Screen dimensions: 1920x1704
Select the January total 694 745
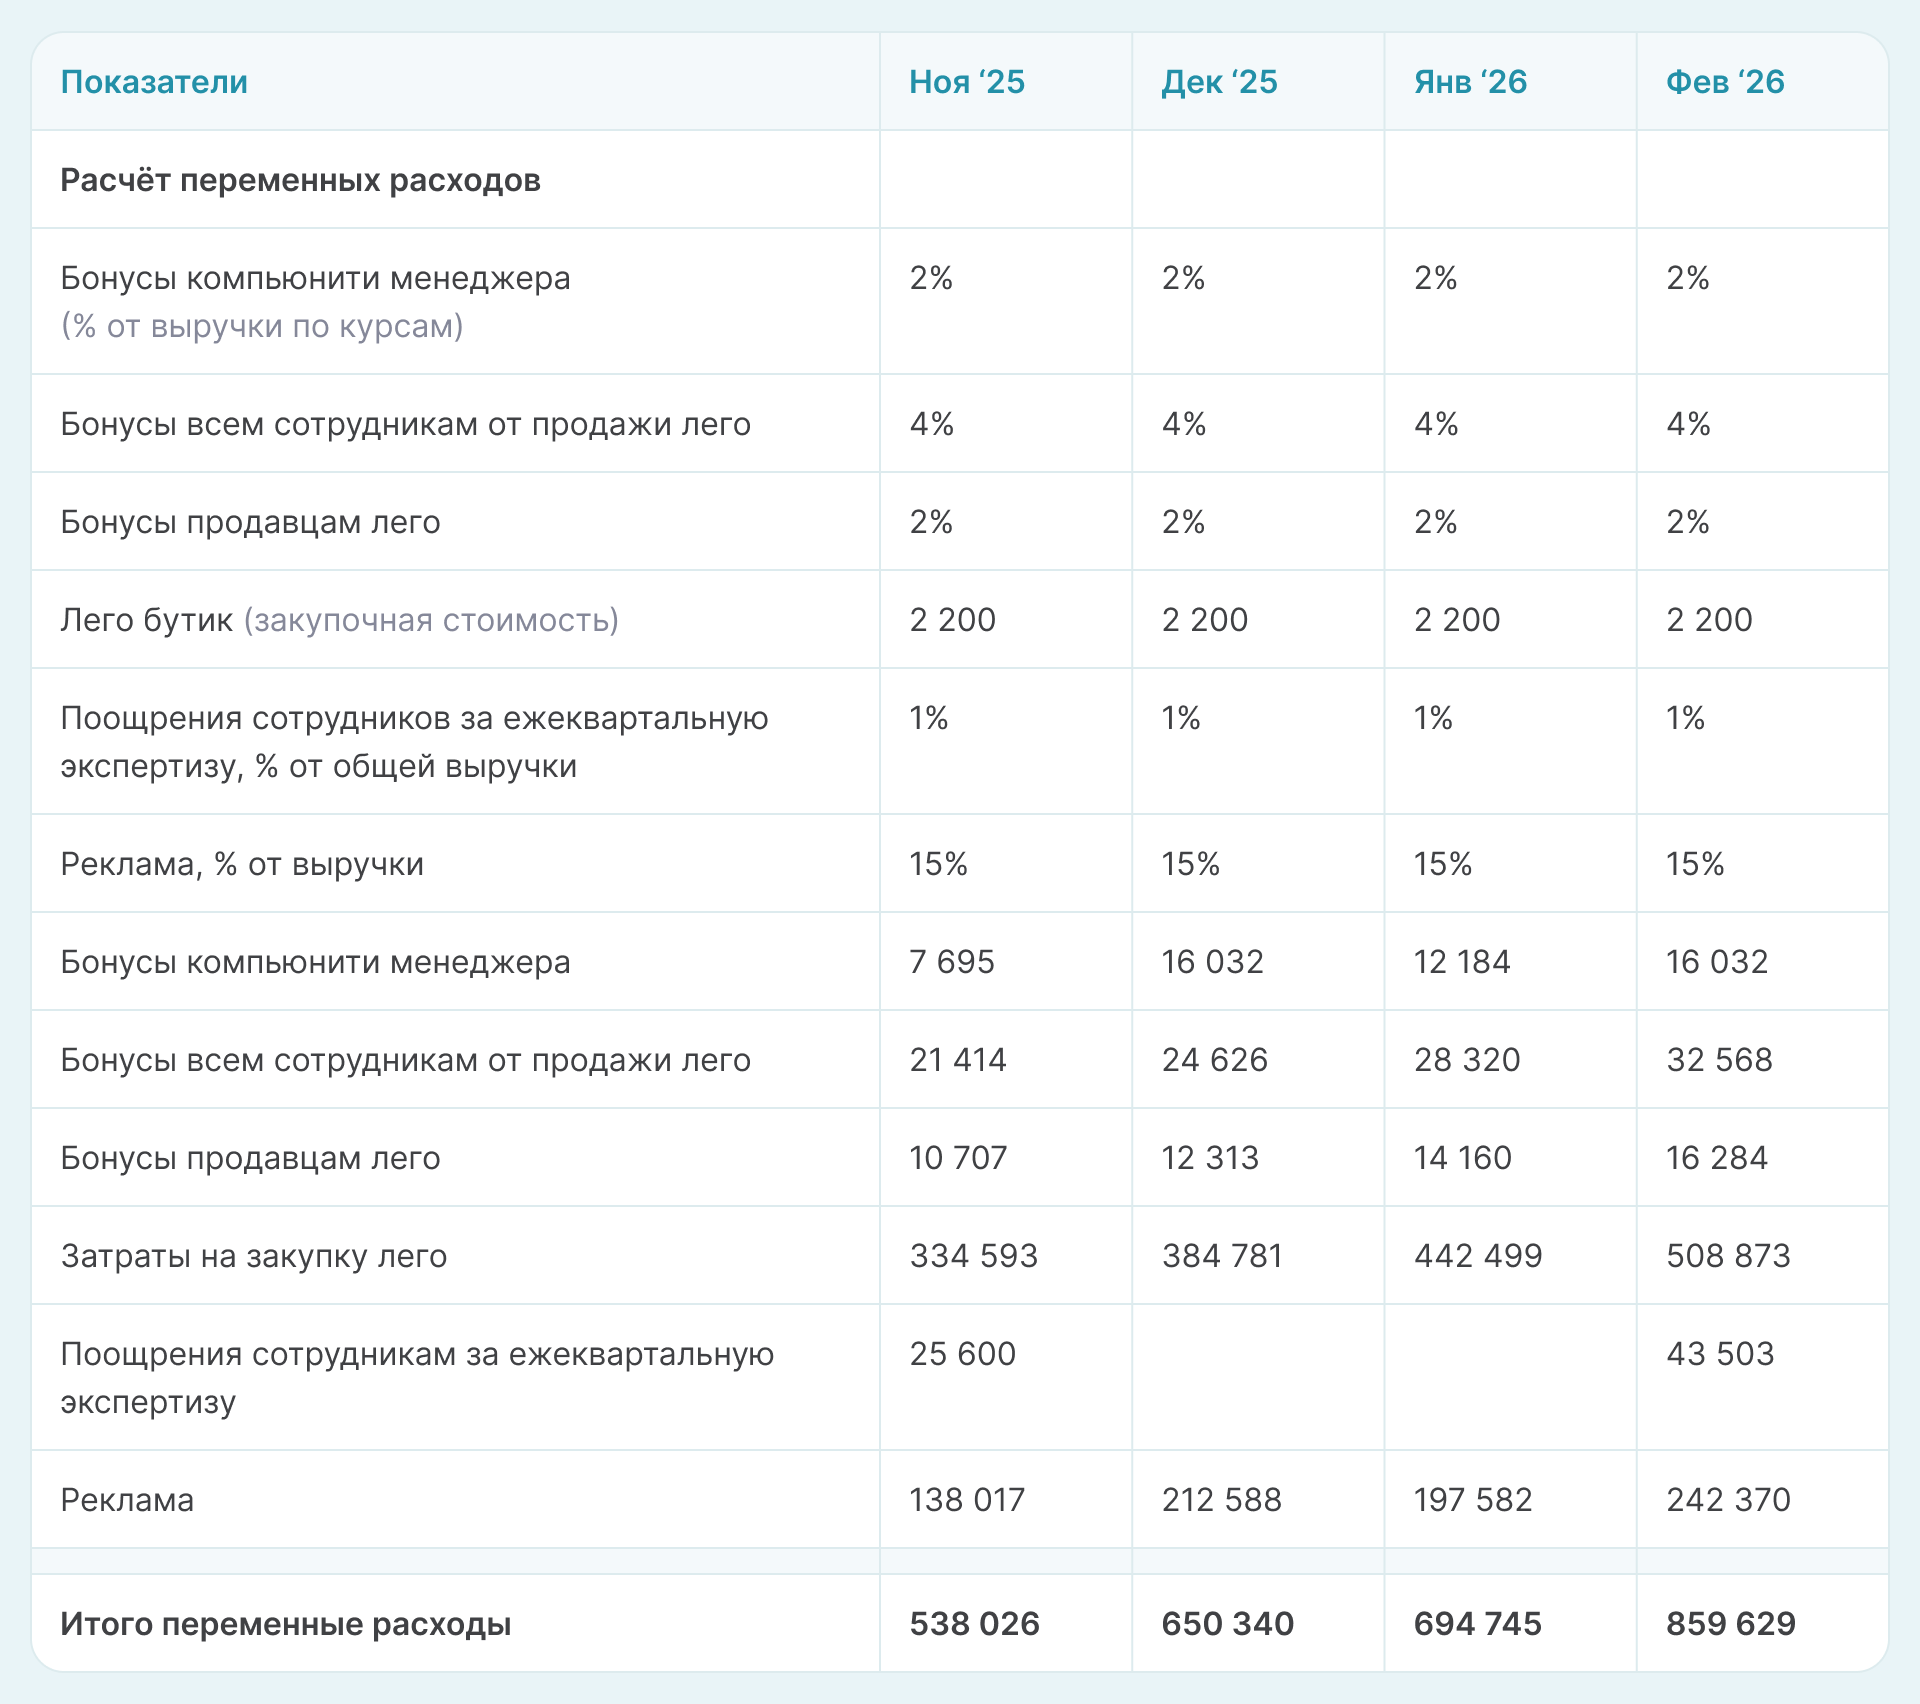point(1477,1624)
